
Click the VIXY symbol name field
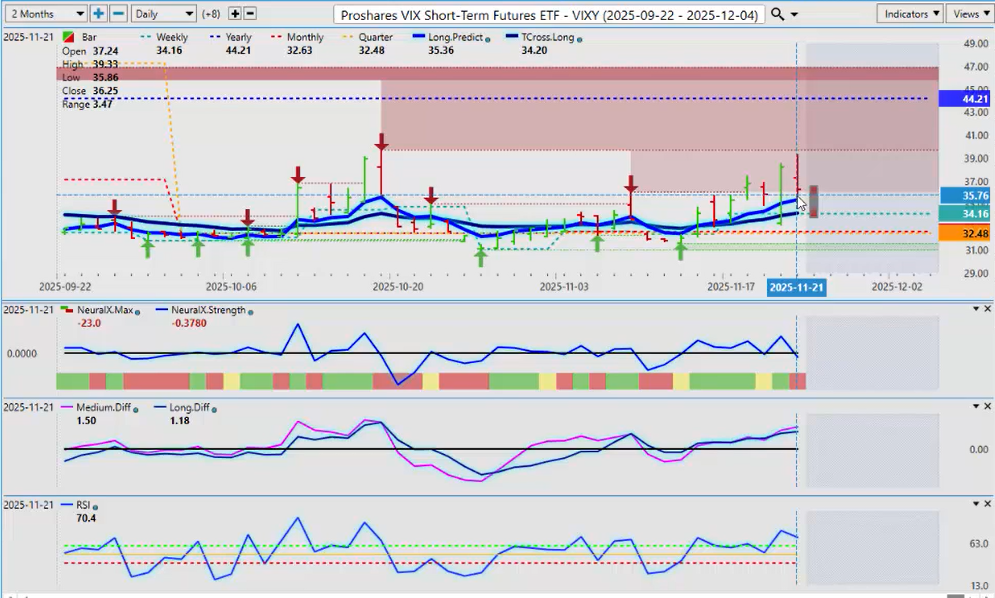pos(550,14)
